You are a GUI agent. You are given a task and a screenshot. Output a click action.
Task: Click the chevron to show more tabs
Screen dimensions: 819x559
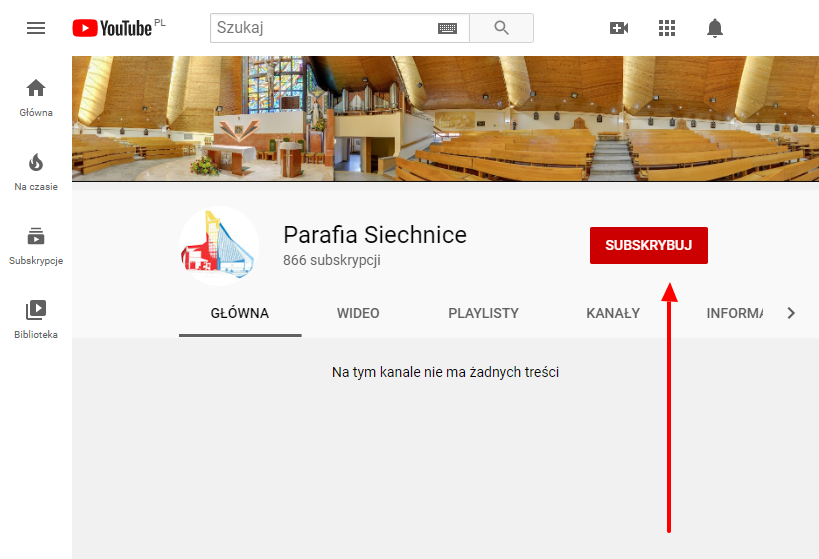point(791,313)
